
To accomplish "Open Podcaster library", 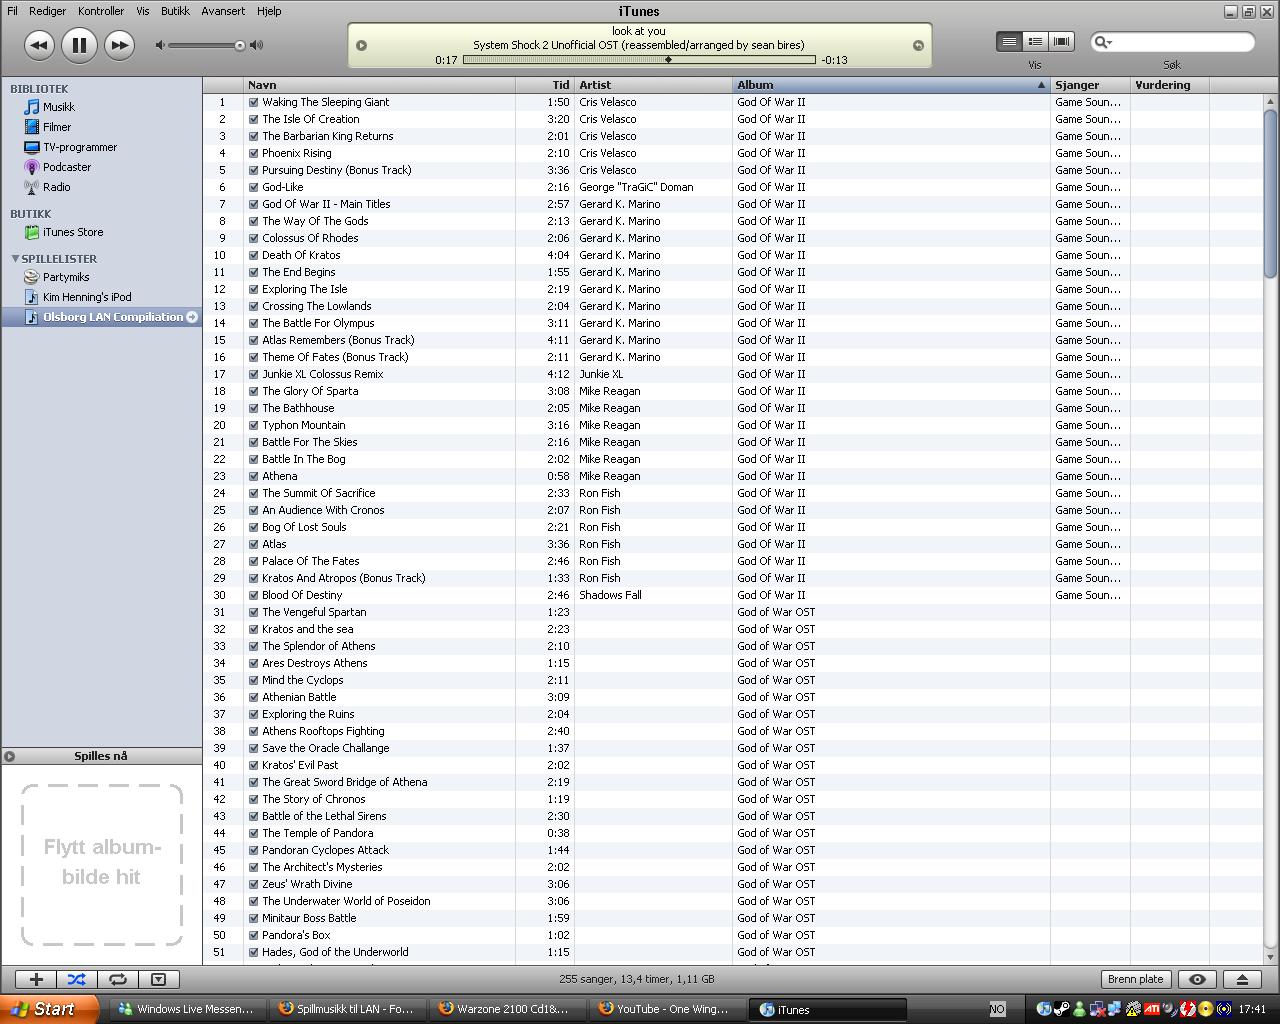I will click(x=66, y=167).
